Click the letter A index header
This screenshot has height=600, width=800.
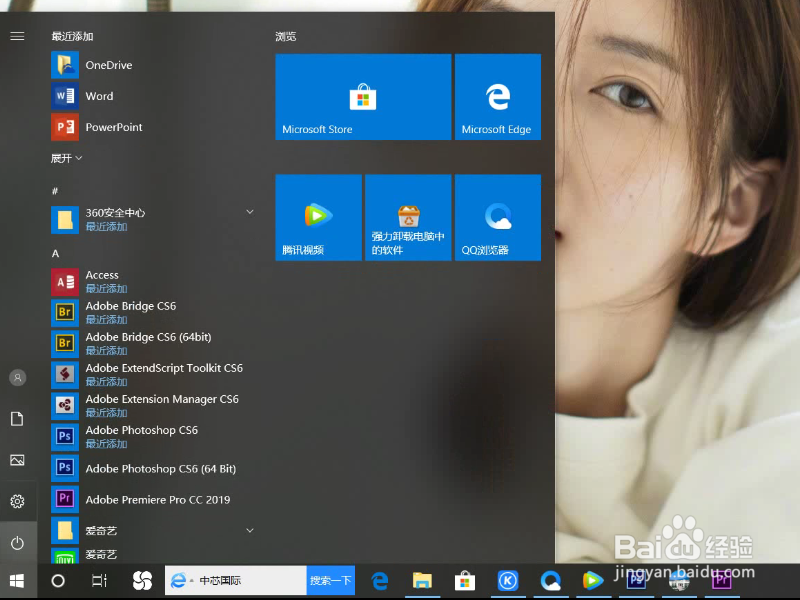(x=56, y=254)
